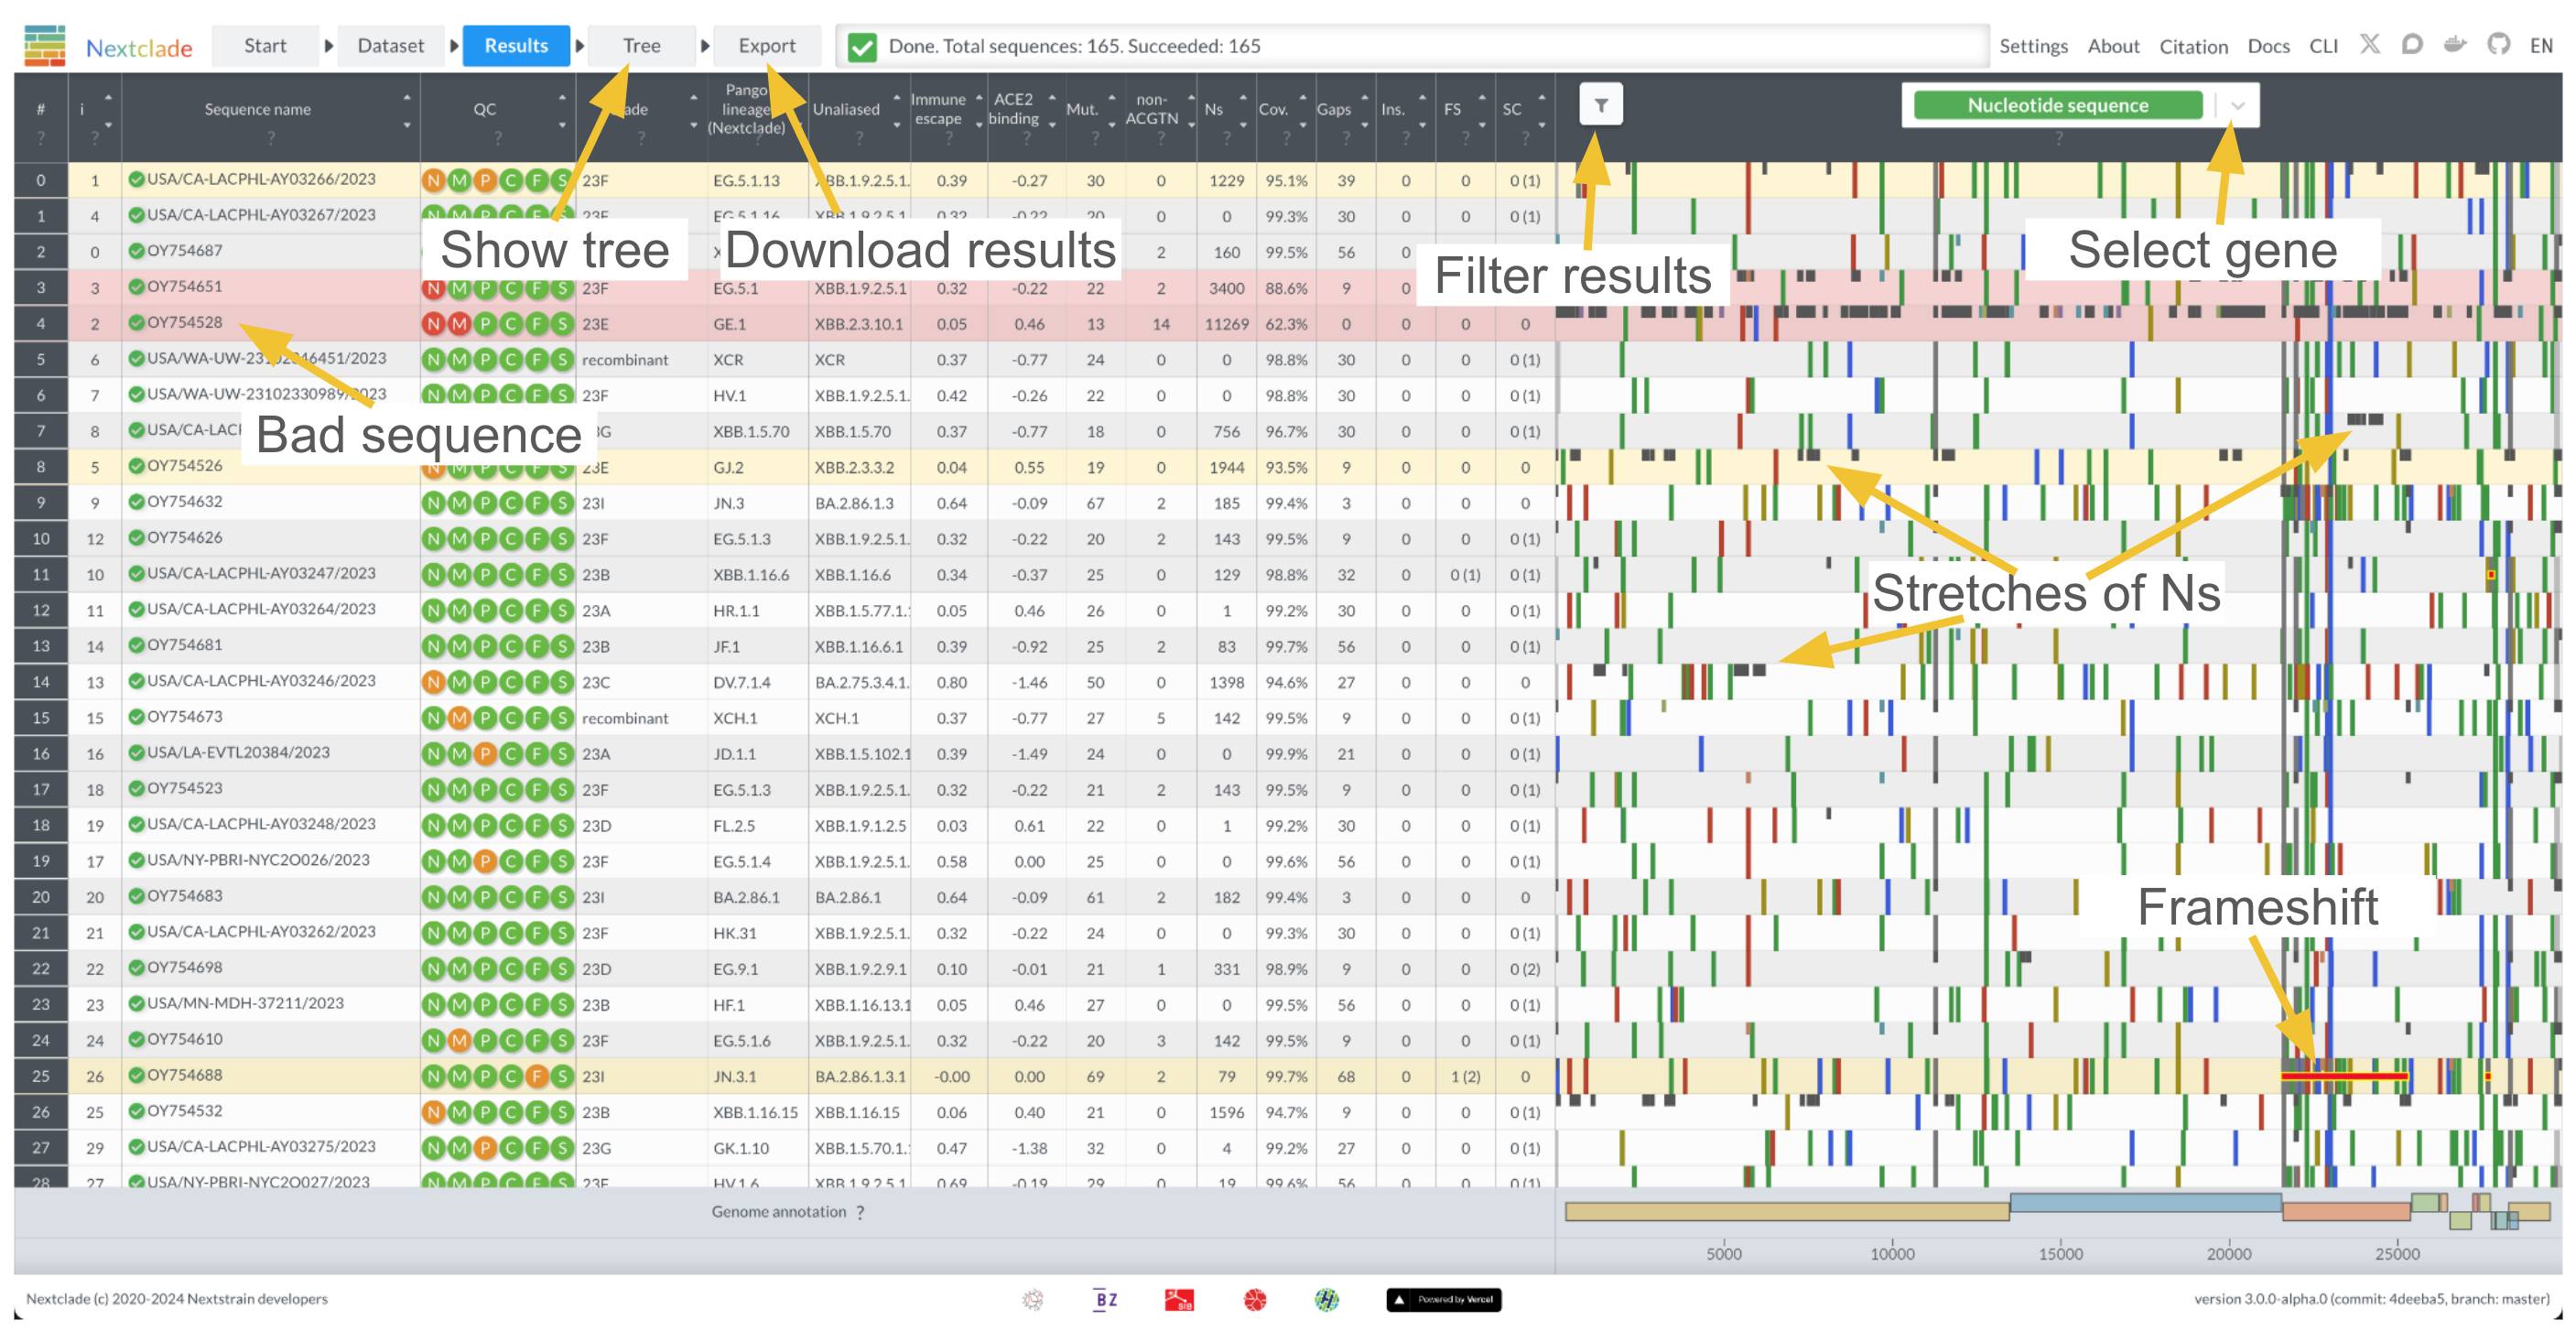This screenshot has width=2576, height=1342.
Task: Open the About link
Action: [2113, 46]
